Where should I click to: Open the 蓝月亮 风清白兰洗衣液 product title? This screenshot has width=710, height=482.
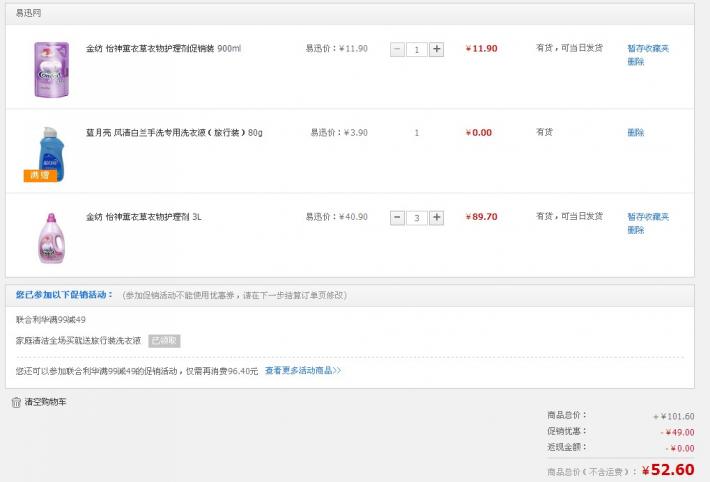click(x=174, y=132)
